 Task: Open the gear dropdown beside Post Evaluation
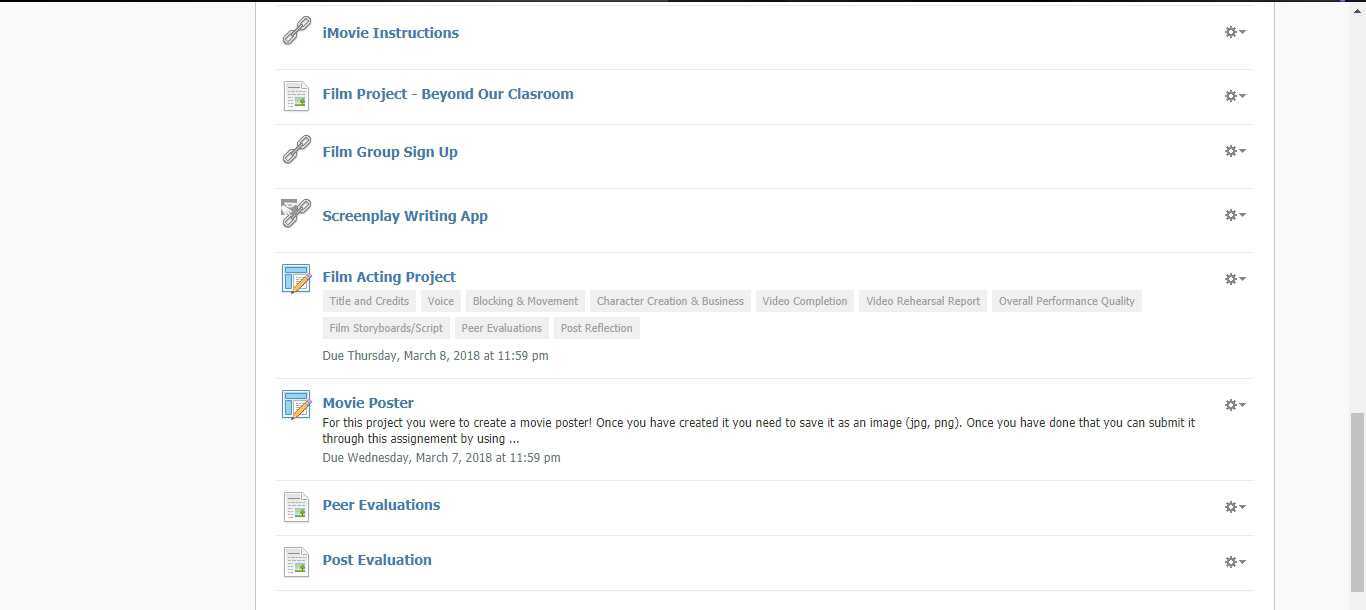pos(1234,562)
